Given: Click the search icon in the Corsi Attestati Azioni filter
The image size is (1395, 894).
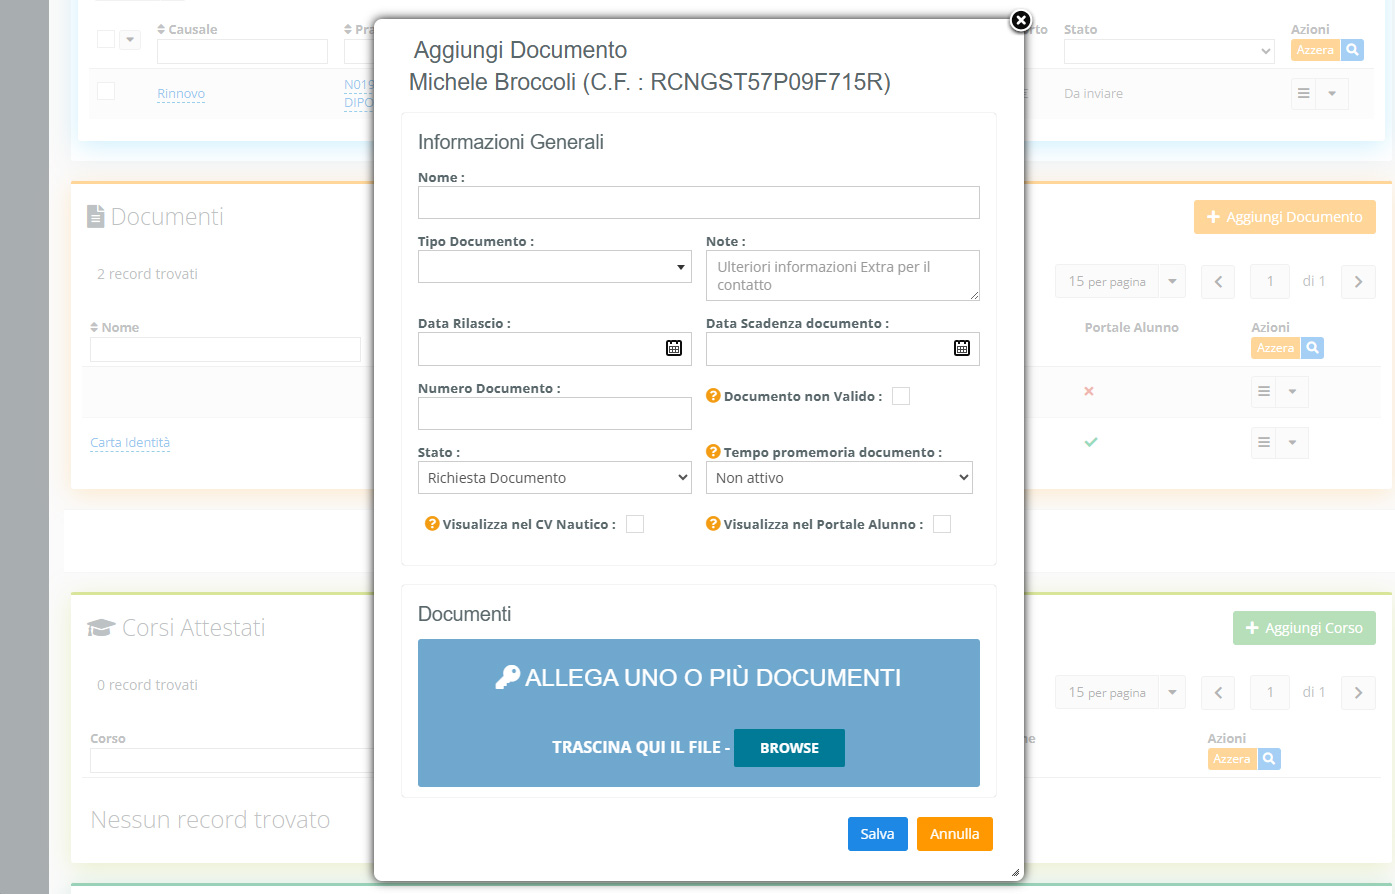Looking at the screenshot, I should (1269, 759).
